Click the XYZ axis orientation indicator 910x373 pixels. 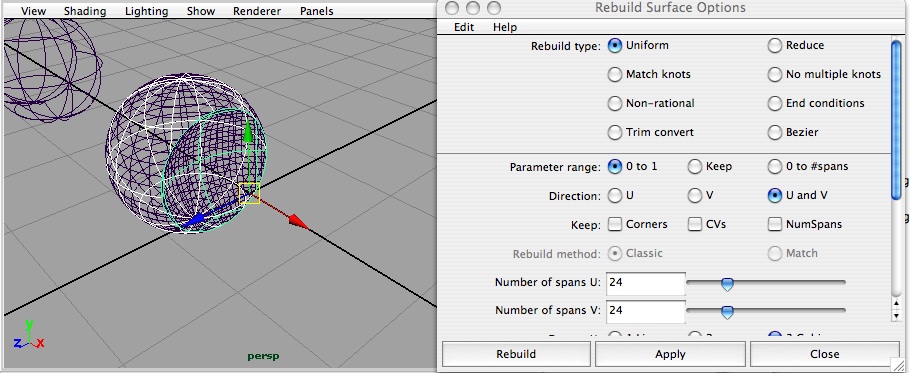(27, 336)
